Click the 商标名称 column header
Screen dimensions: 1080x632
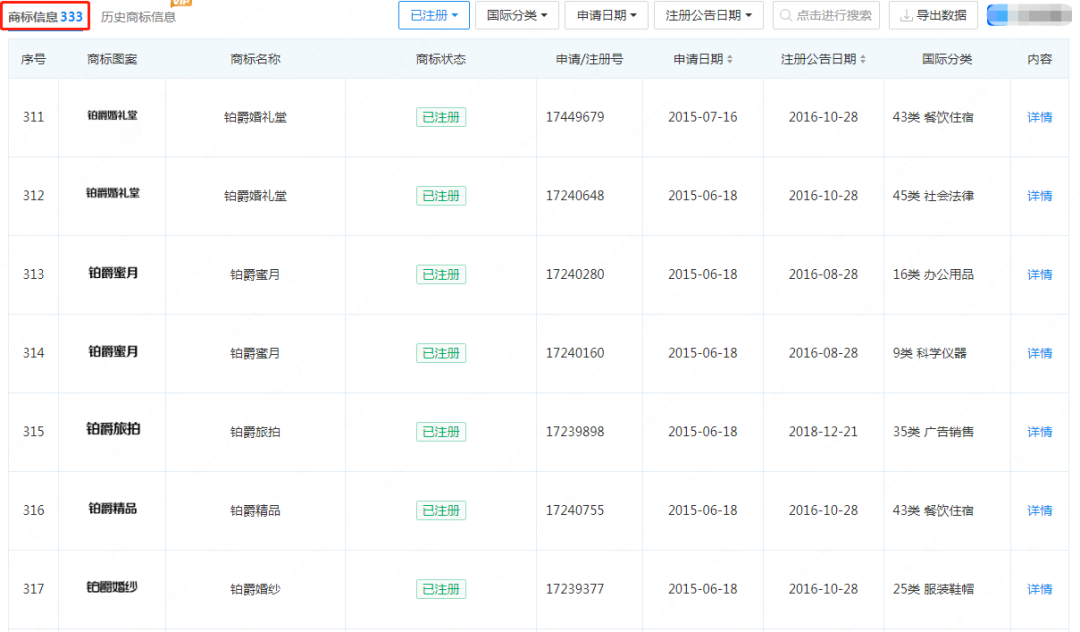click(256, 59)
